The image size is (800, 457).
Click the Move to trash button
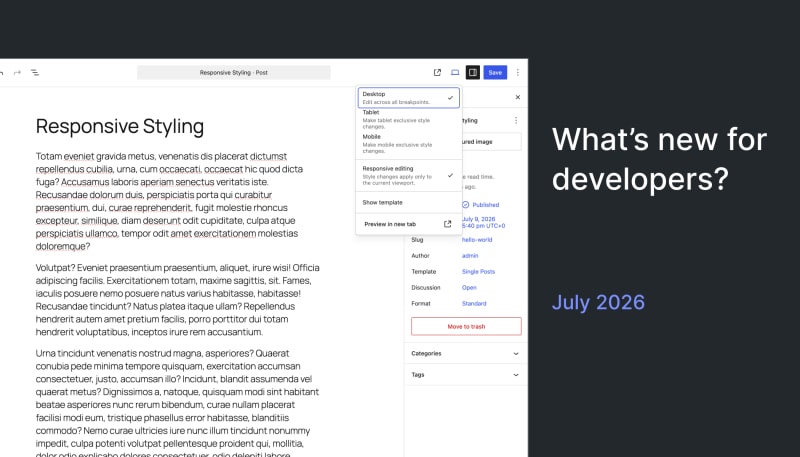click(x=466, y=326)
